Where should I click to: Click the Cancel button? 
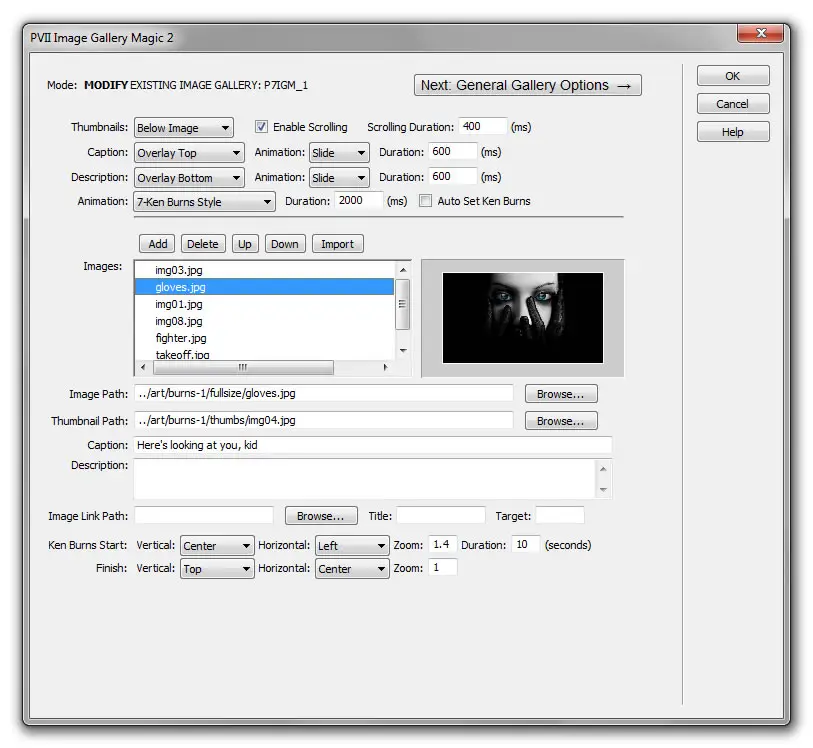pos(733,104)
